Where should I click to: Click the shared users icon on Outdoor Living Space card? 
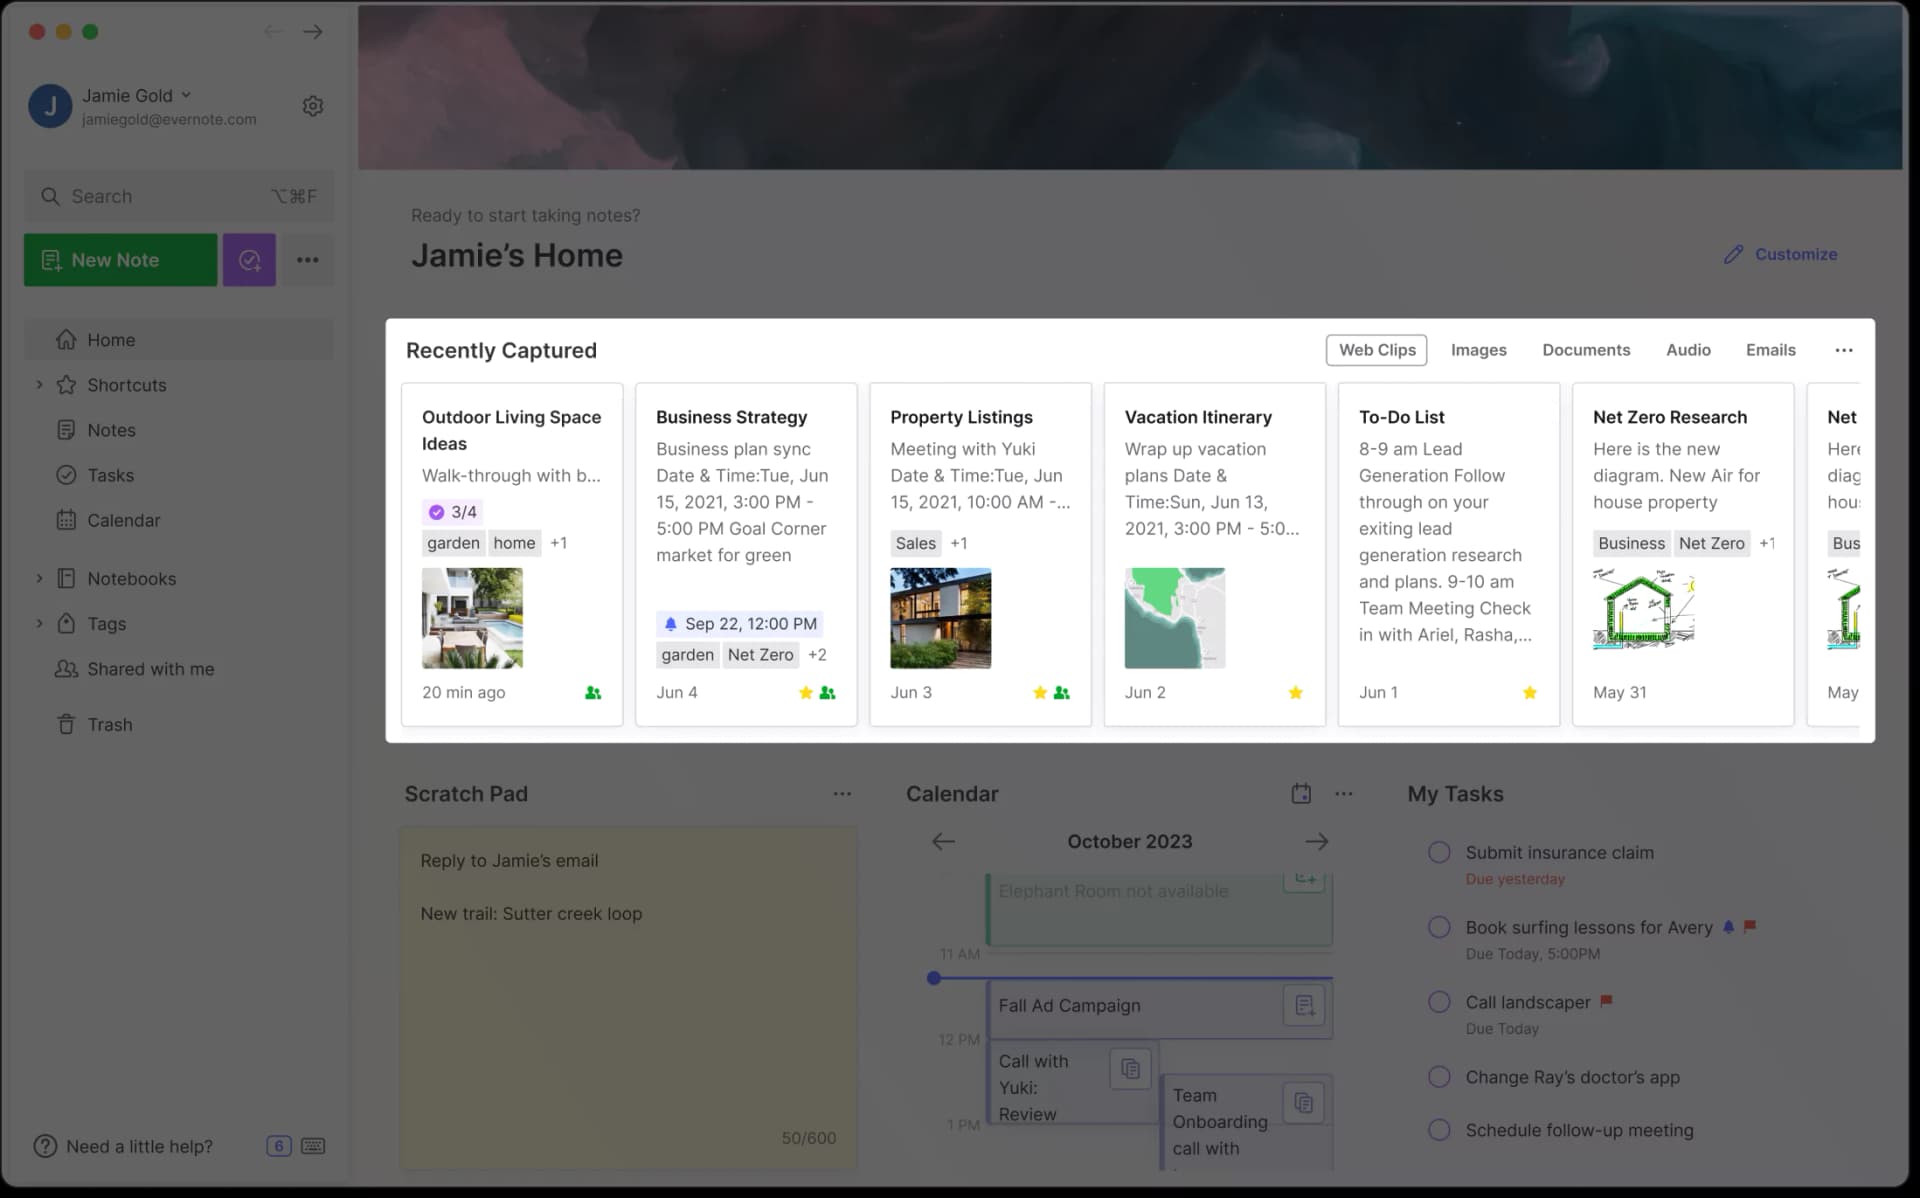(592, 692)
